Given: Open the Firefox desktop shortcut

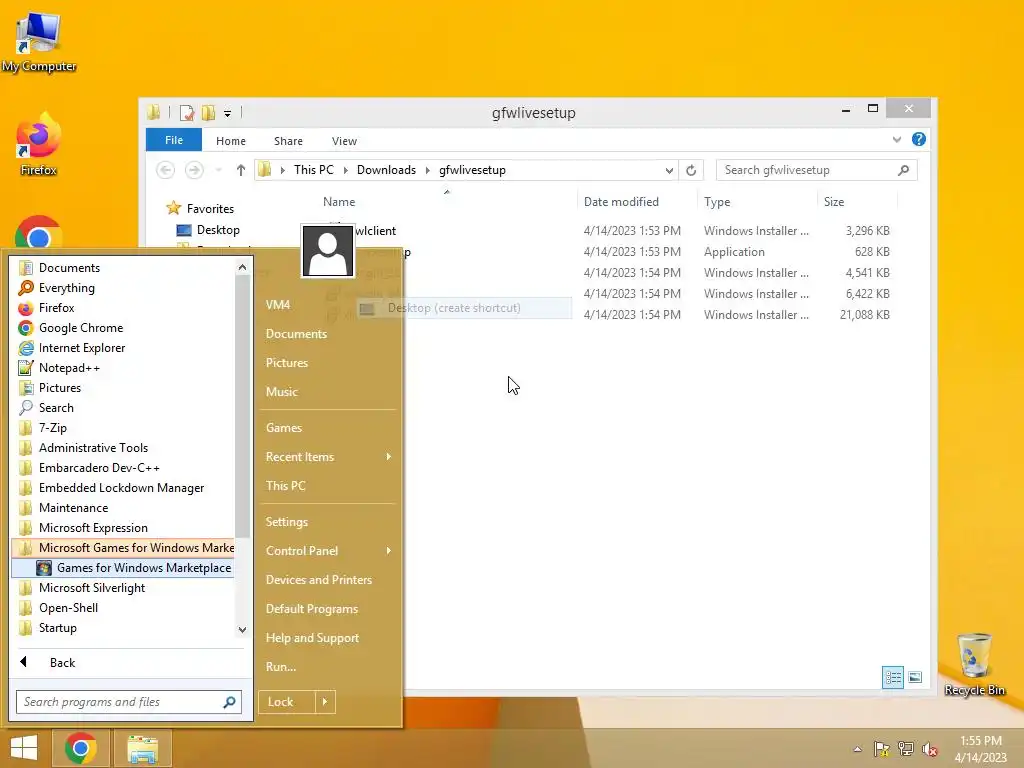Looking at the screenshot, I should pyautogui.click(x=39, y=144).
